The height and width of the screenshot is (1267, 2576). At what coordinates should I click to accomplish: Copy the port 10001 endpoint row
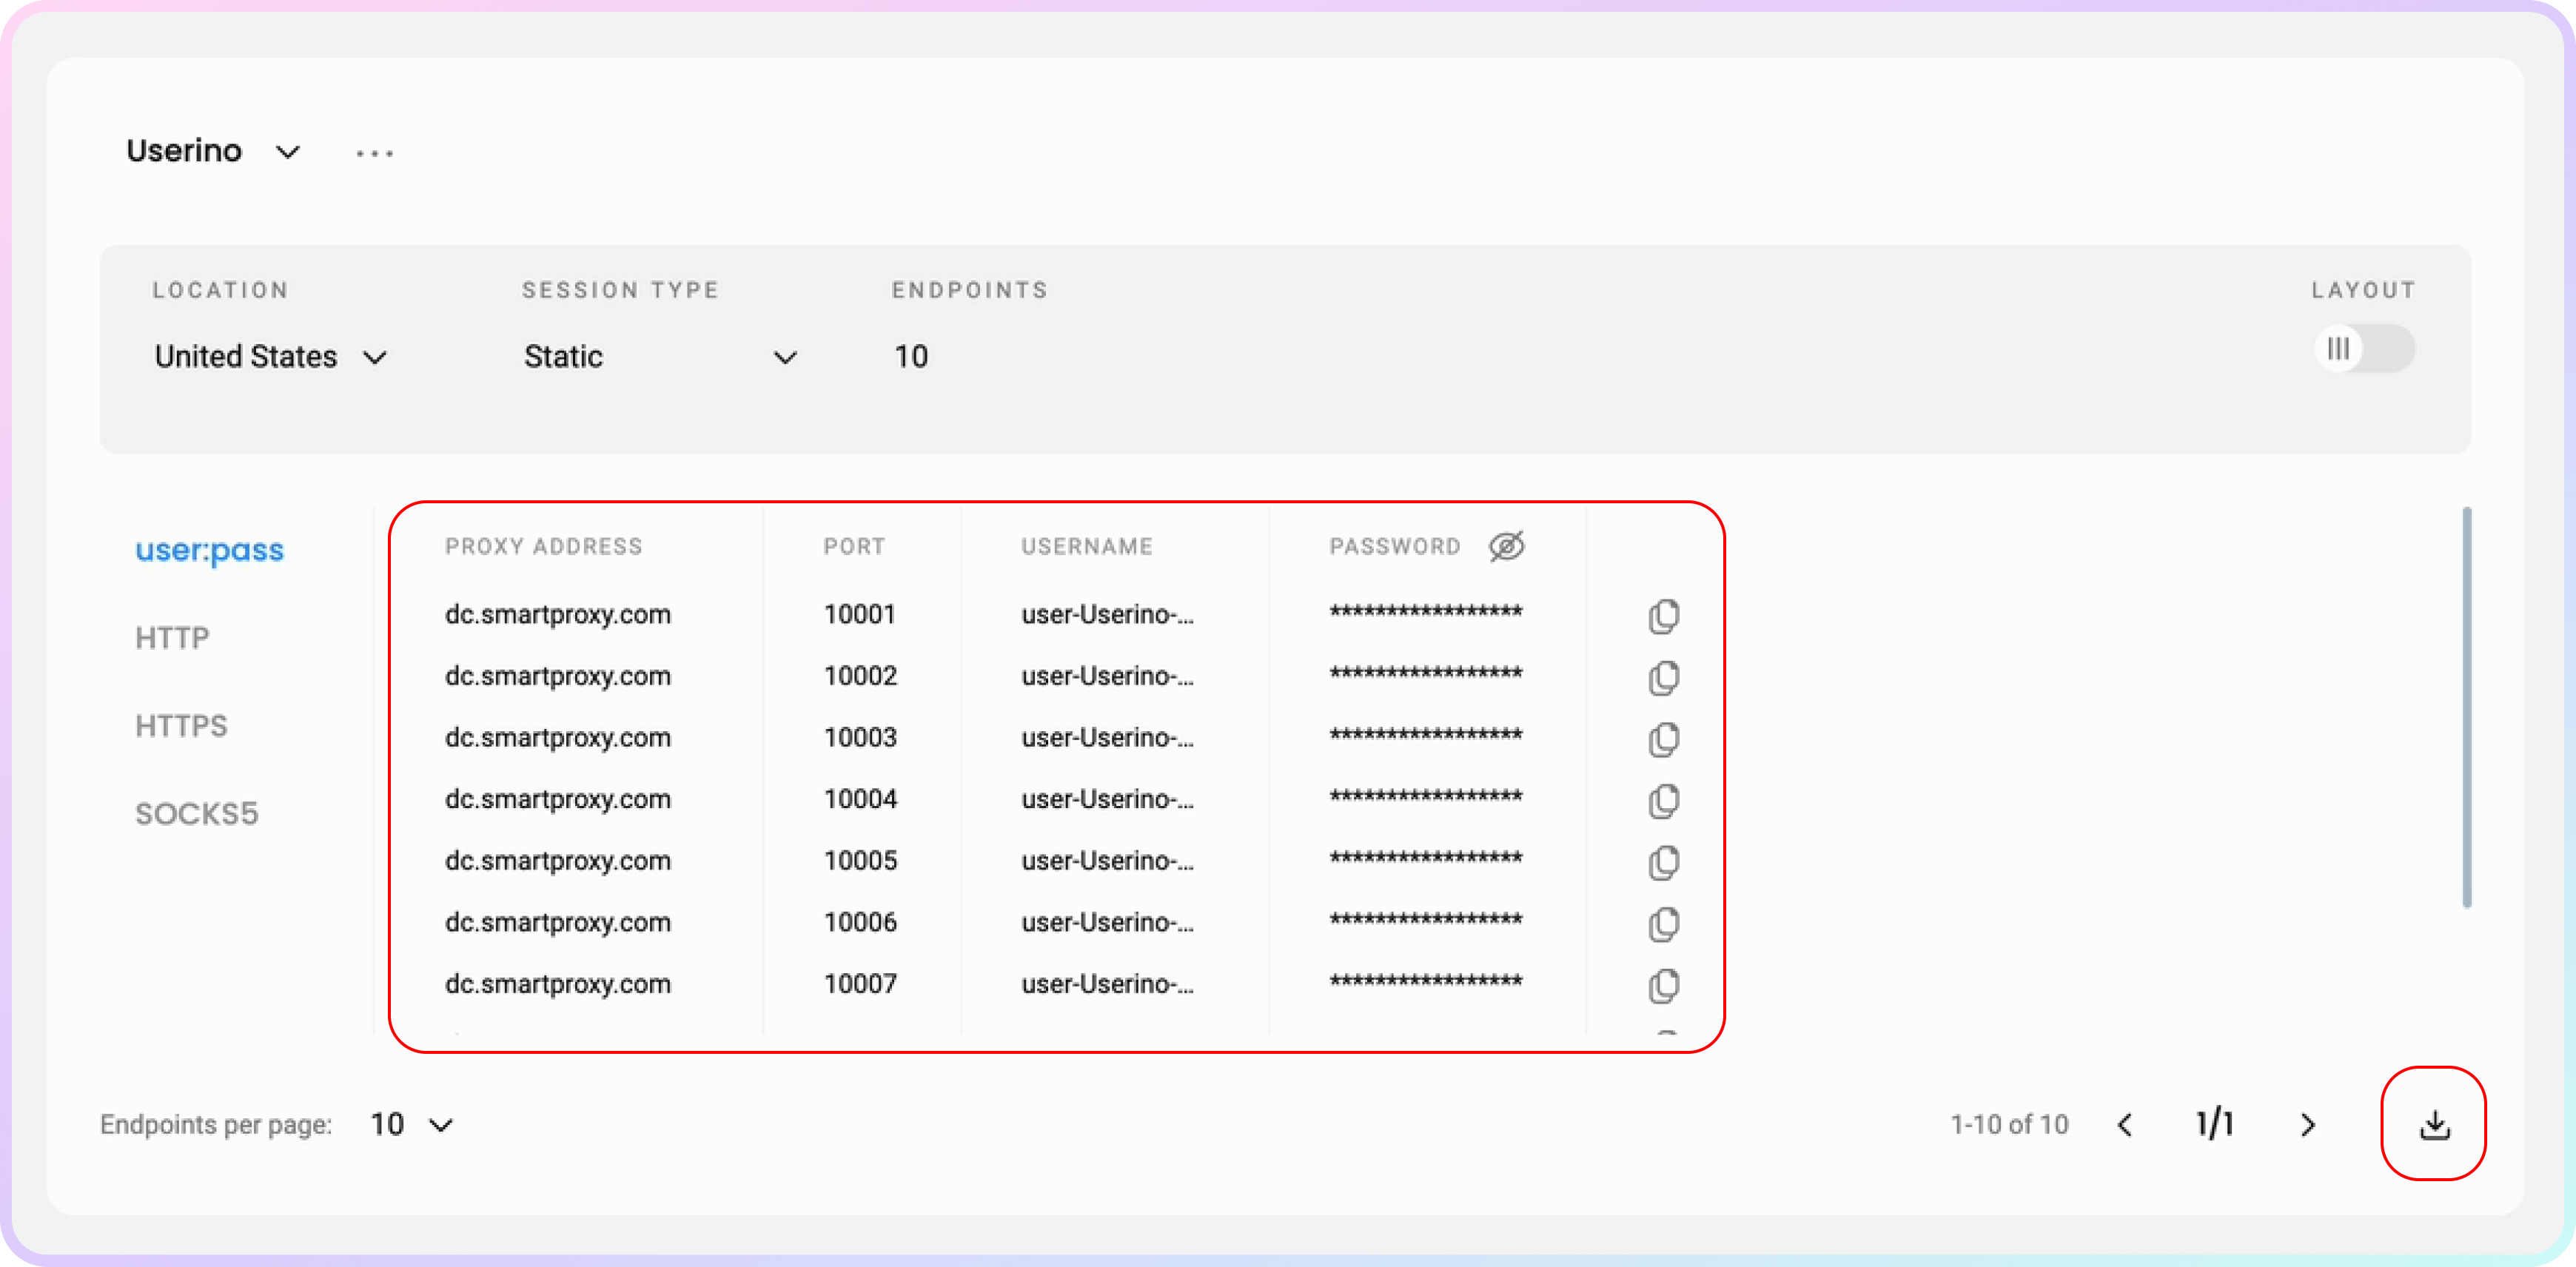tap(1663, 616)
